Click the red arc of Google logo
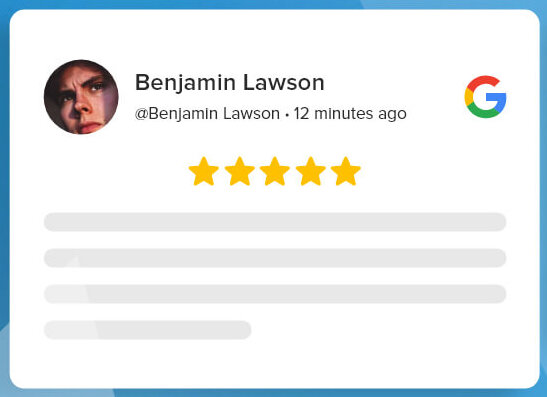The height and width of the screenshot is (397, 547). [x=483, y=84]
